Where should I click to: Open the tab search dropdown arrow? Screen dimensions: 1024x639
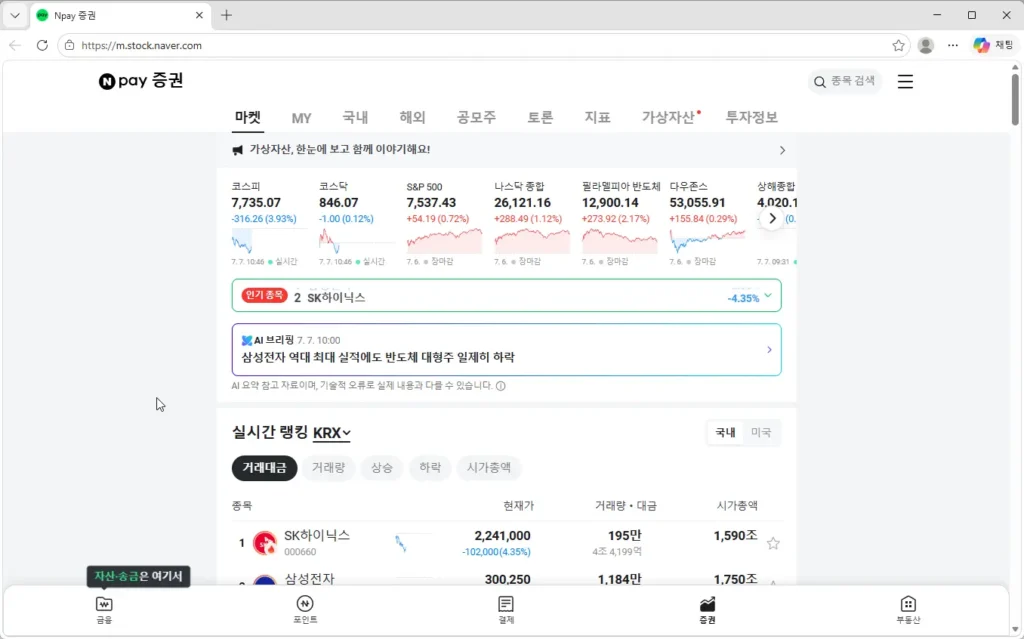(15, 15)
